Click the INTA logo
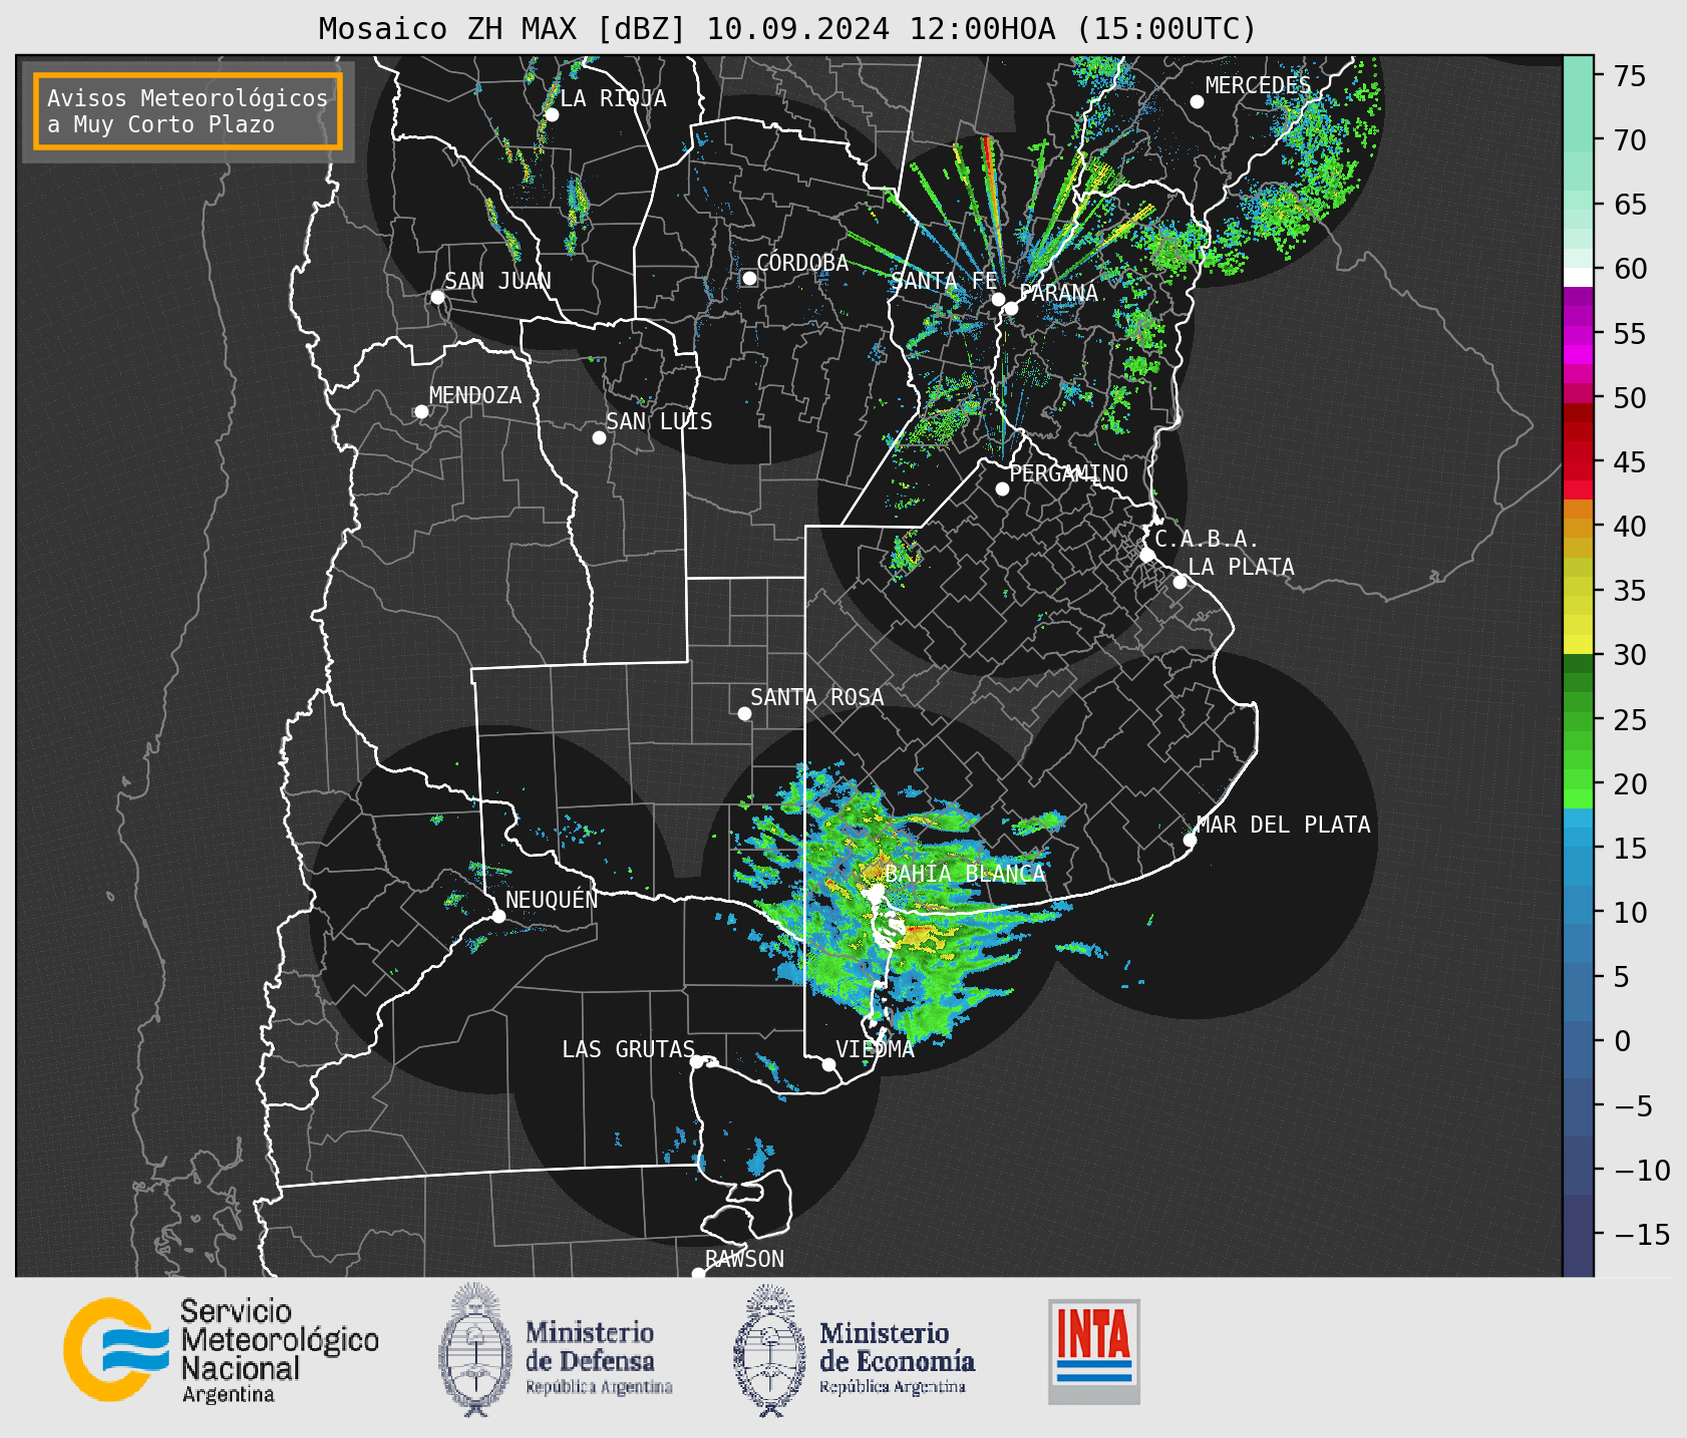The image size is (1687, 1438). [x=1094, y=1351]
